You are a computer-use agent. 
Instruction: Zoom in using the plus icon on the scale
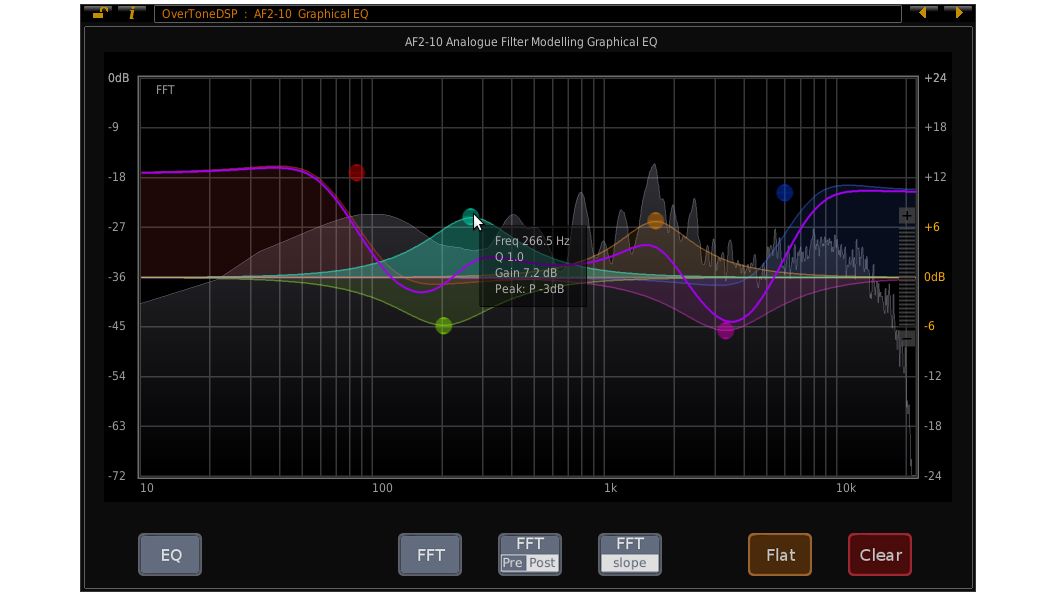click(906, 214)
